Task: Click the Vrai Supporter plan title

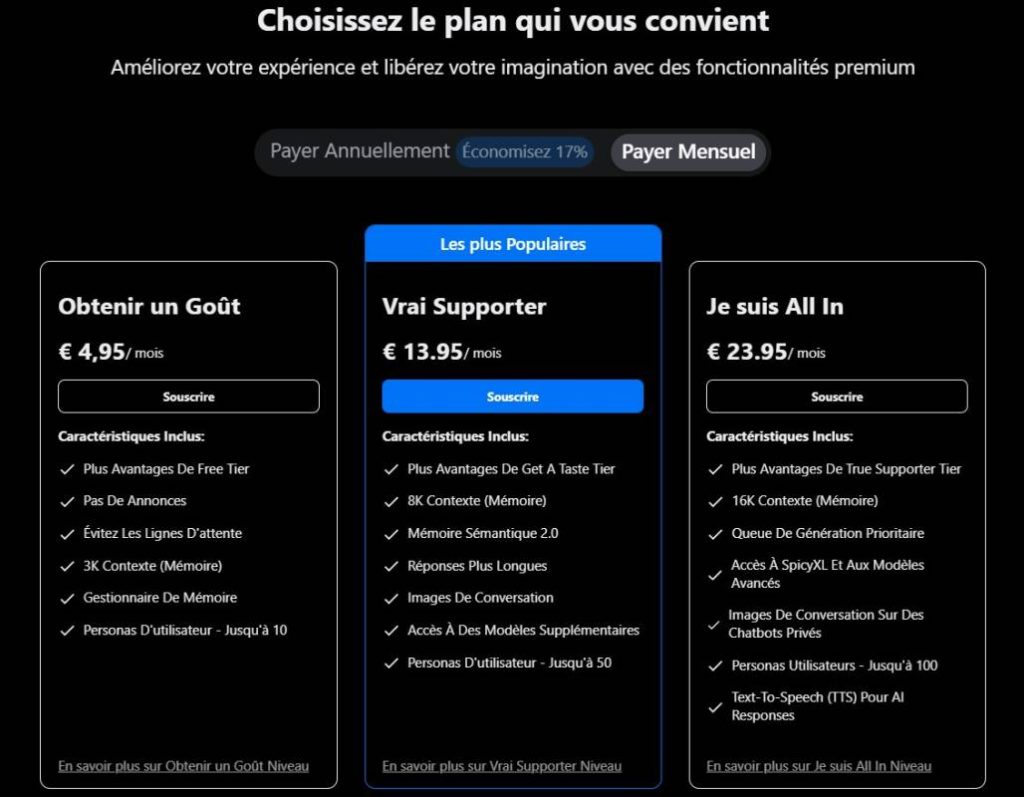Action: (464, 306)
